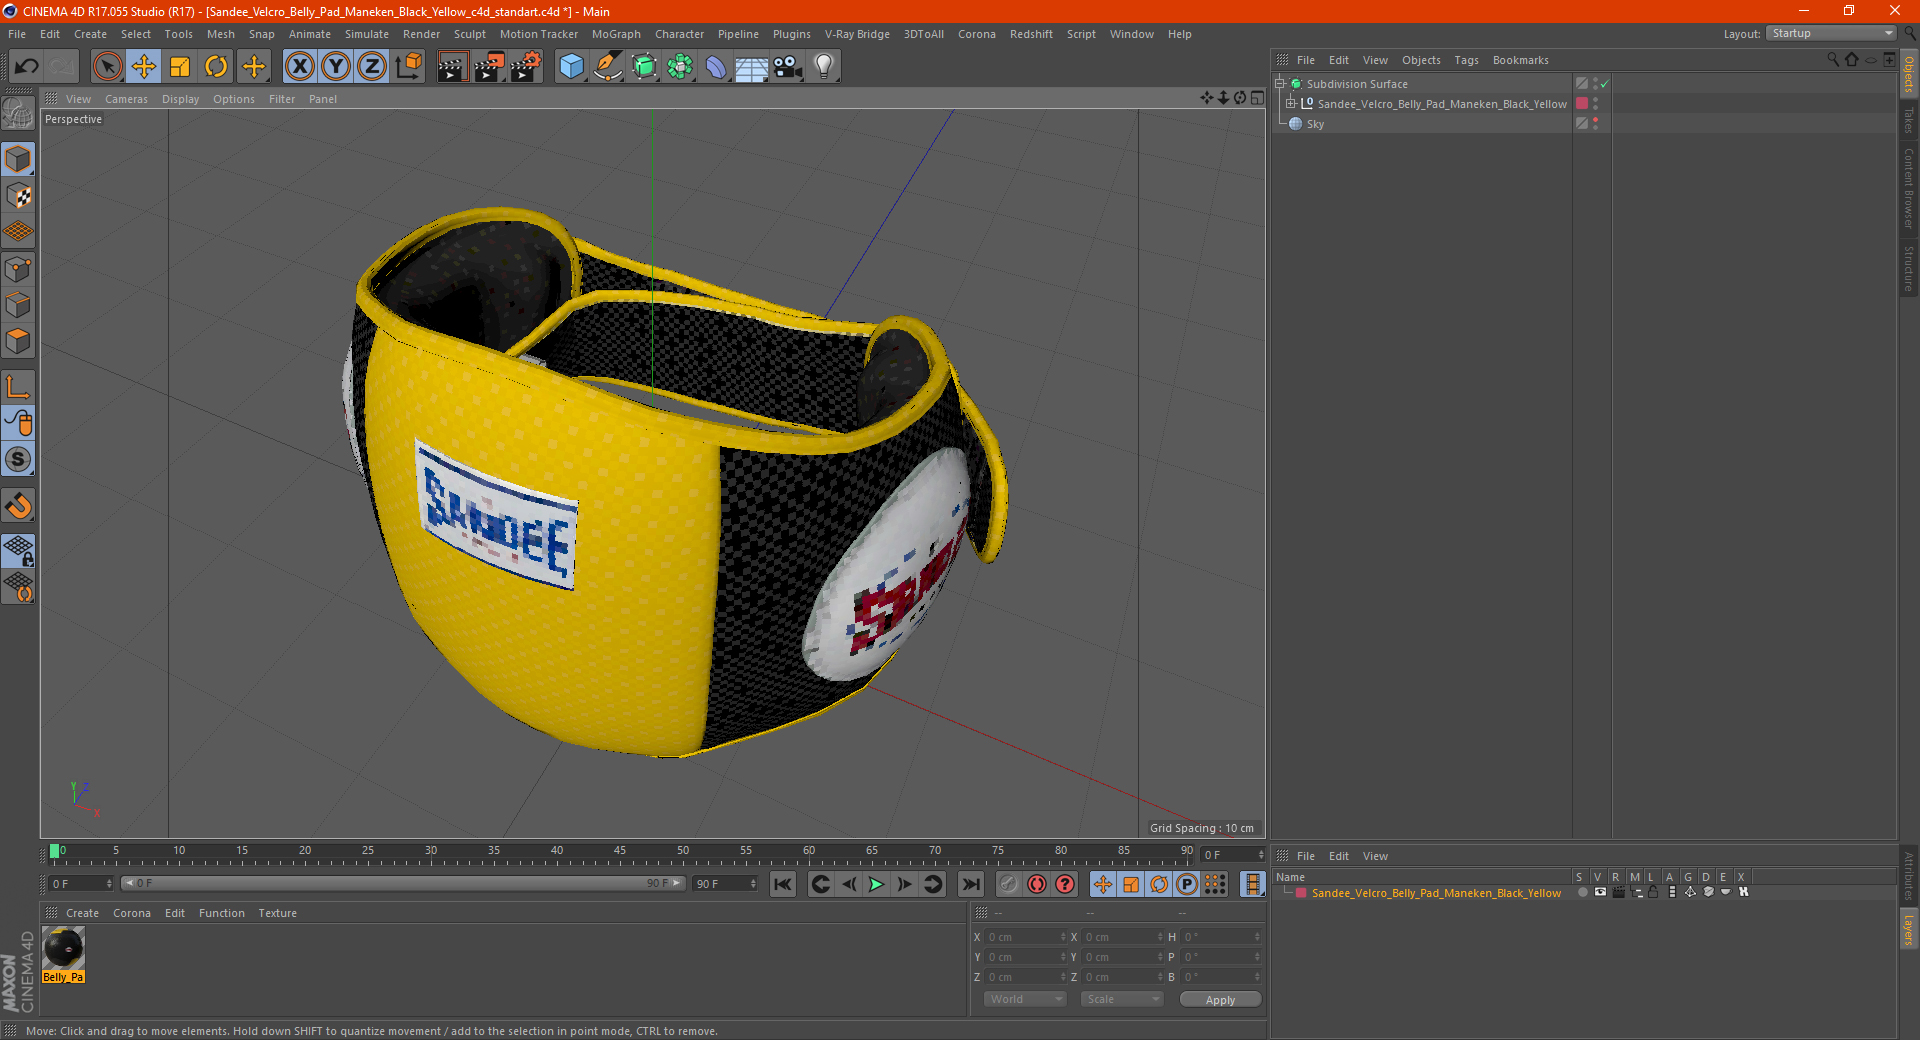This screenshot has height=1040, width=1920.
Task: Toggle Enable Snap magnet icon
Action: pyautogui.click(x=18, y=506)
